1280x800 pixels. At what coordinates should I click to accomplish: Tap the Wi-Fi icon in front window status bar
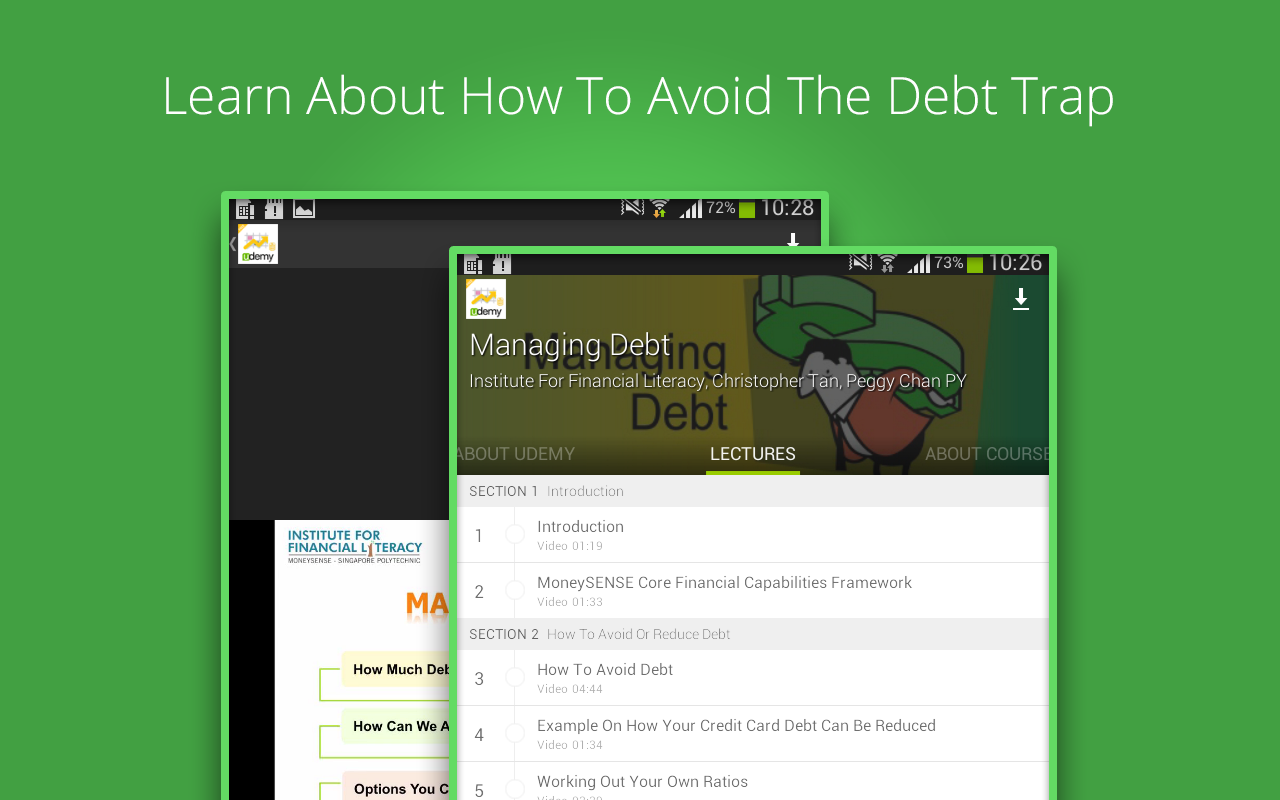pyautogui.click(x=888, y=263)
